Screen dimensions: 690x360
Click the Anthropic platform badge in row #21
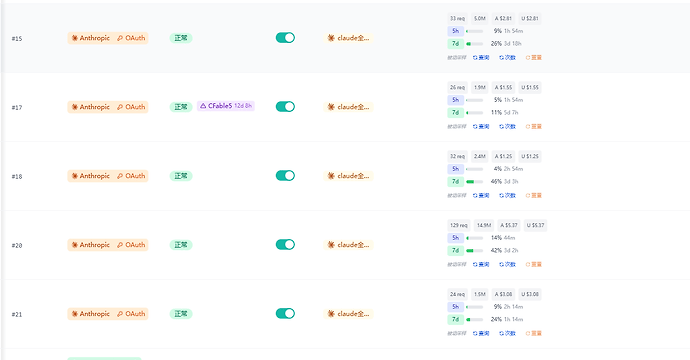pyautogui.click(x=91, y=314)
